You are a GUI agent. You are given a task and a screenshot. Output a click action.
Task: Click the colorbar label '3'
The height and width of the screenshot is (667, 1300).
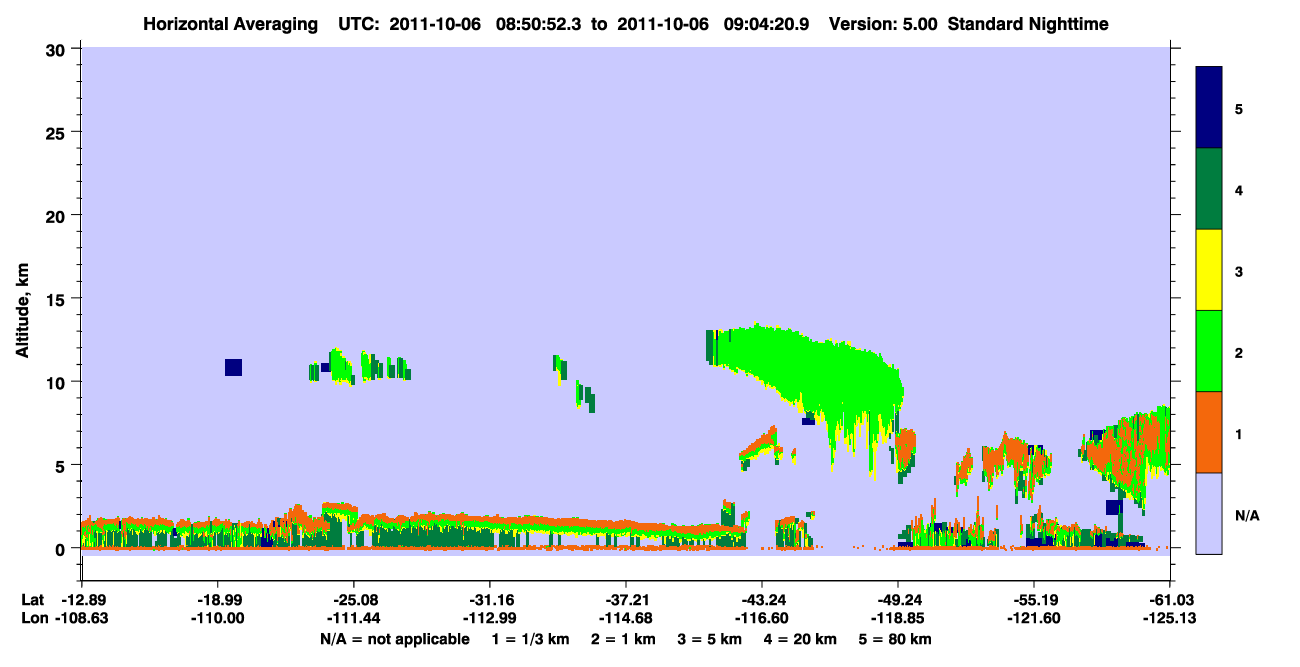coord(1239,271)
